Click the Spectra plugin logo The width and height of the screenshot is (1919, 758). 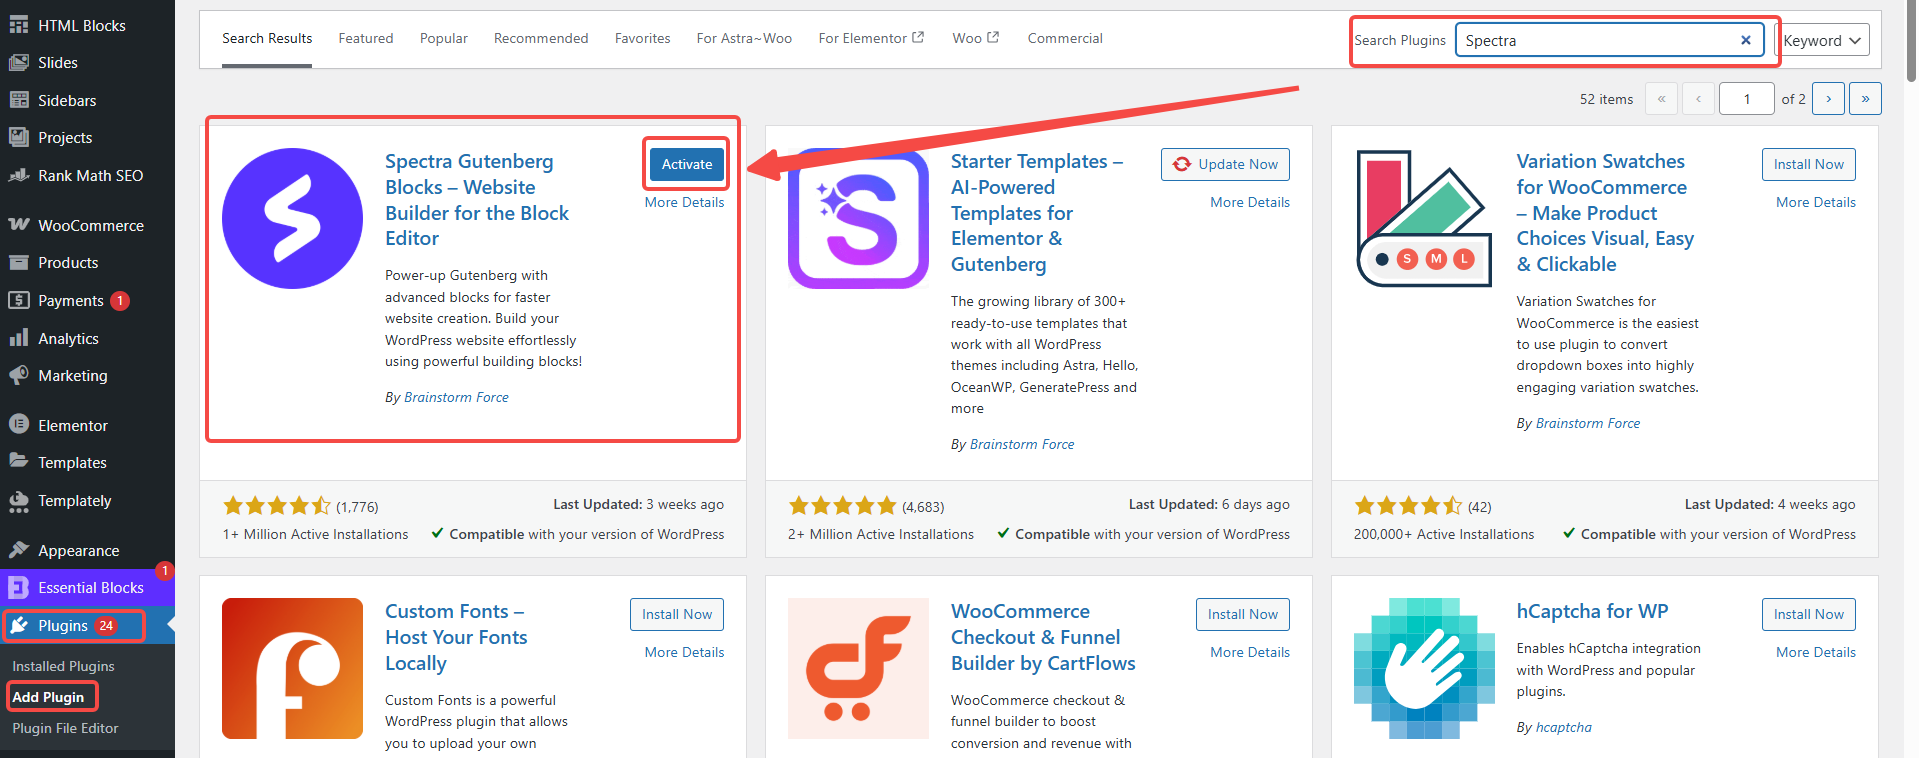[292, 219]
